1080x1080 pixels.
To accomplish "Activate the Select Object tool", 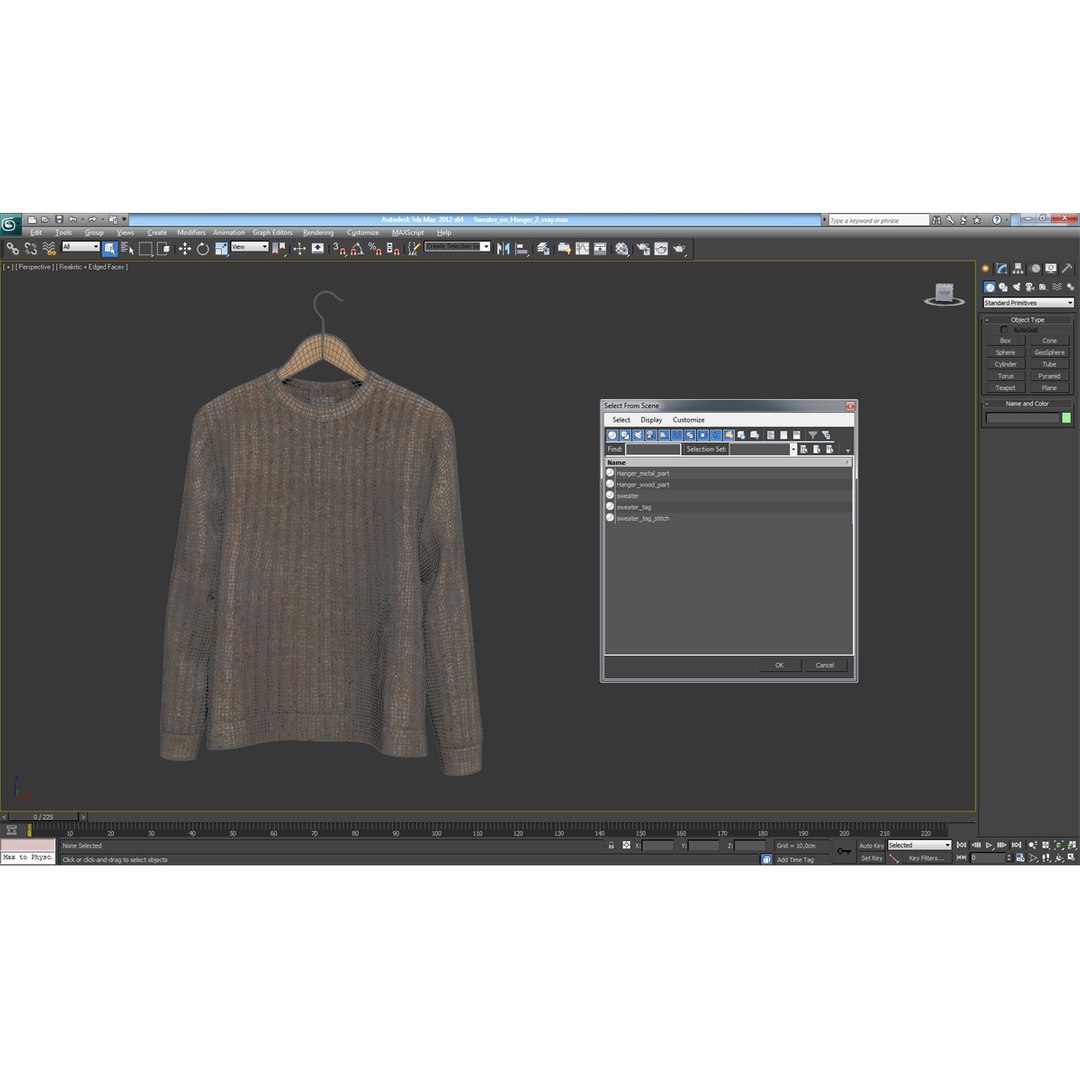I will [x=110, y=249].
